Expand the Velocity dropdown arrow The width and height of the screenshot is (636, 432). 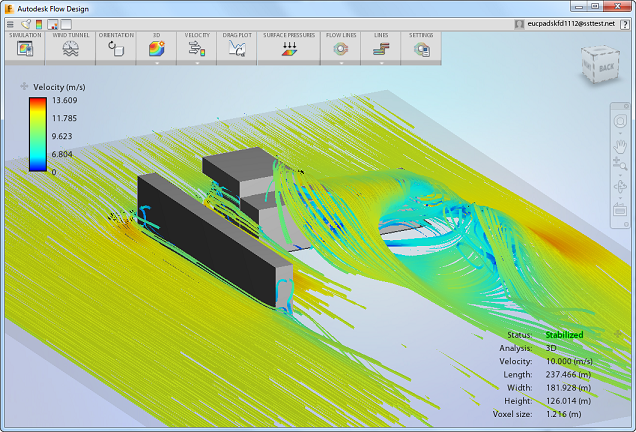click(197, 62)
